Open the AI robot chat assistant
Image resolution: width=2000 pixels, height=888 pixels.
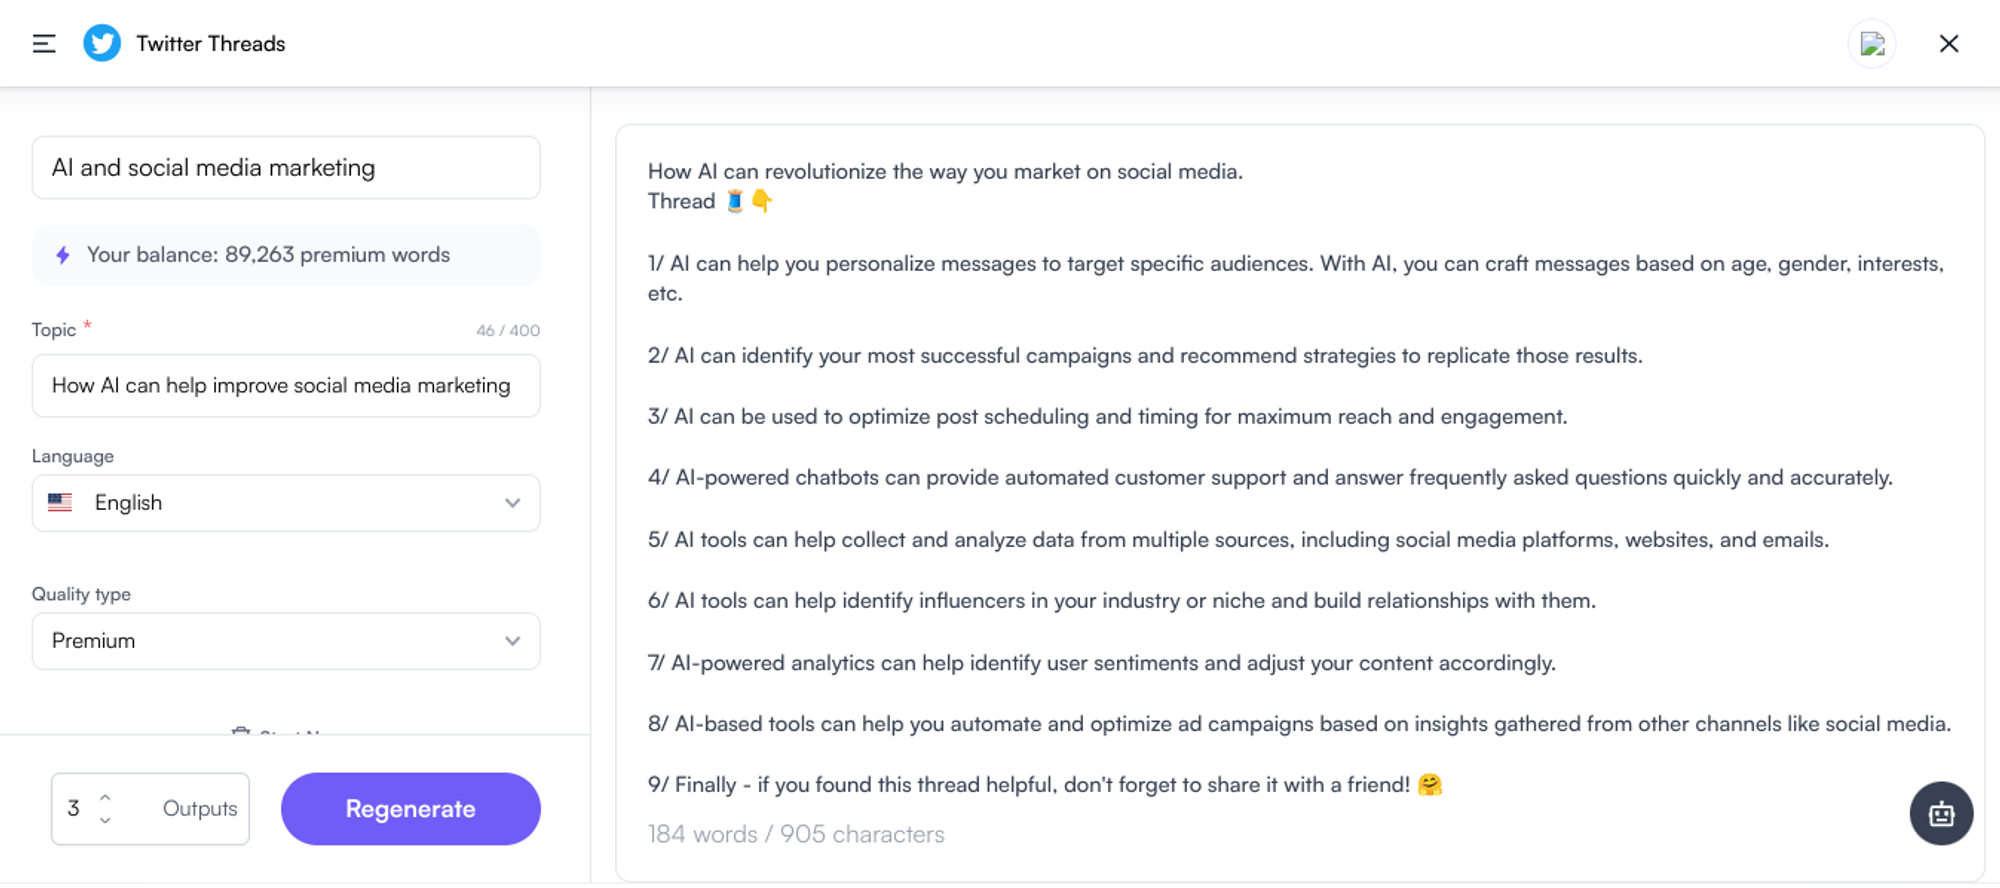point(1940,813)
